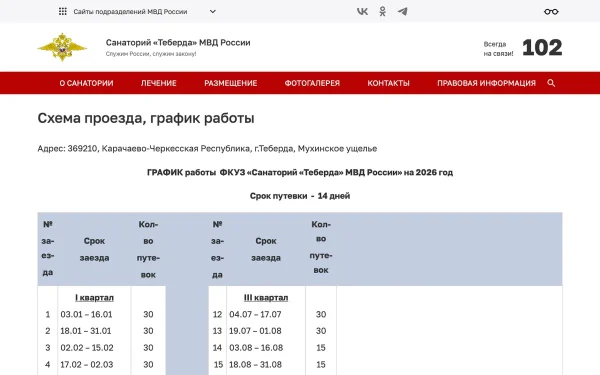Open the «О САНАТОРИИ» menu item

(86, 83)
